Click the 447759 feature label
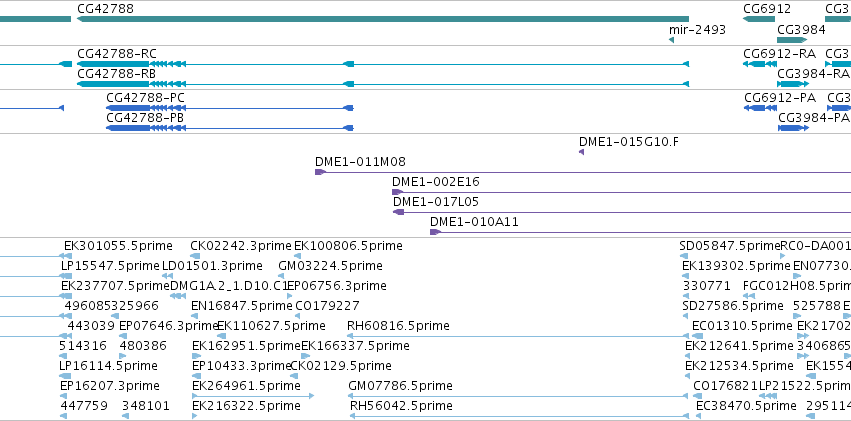The height and width of the screenshot is (421, 851). click(x=84, y=406)
